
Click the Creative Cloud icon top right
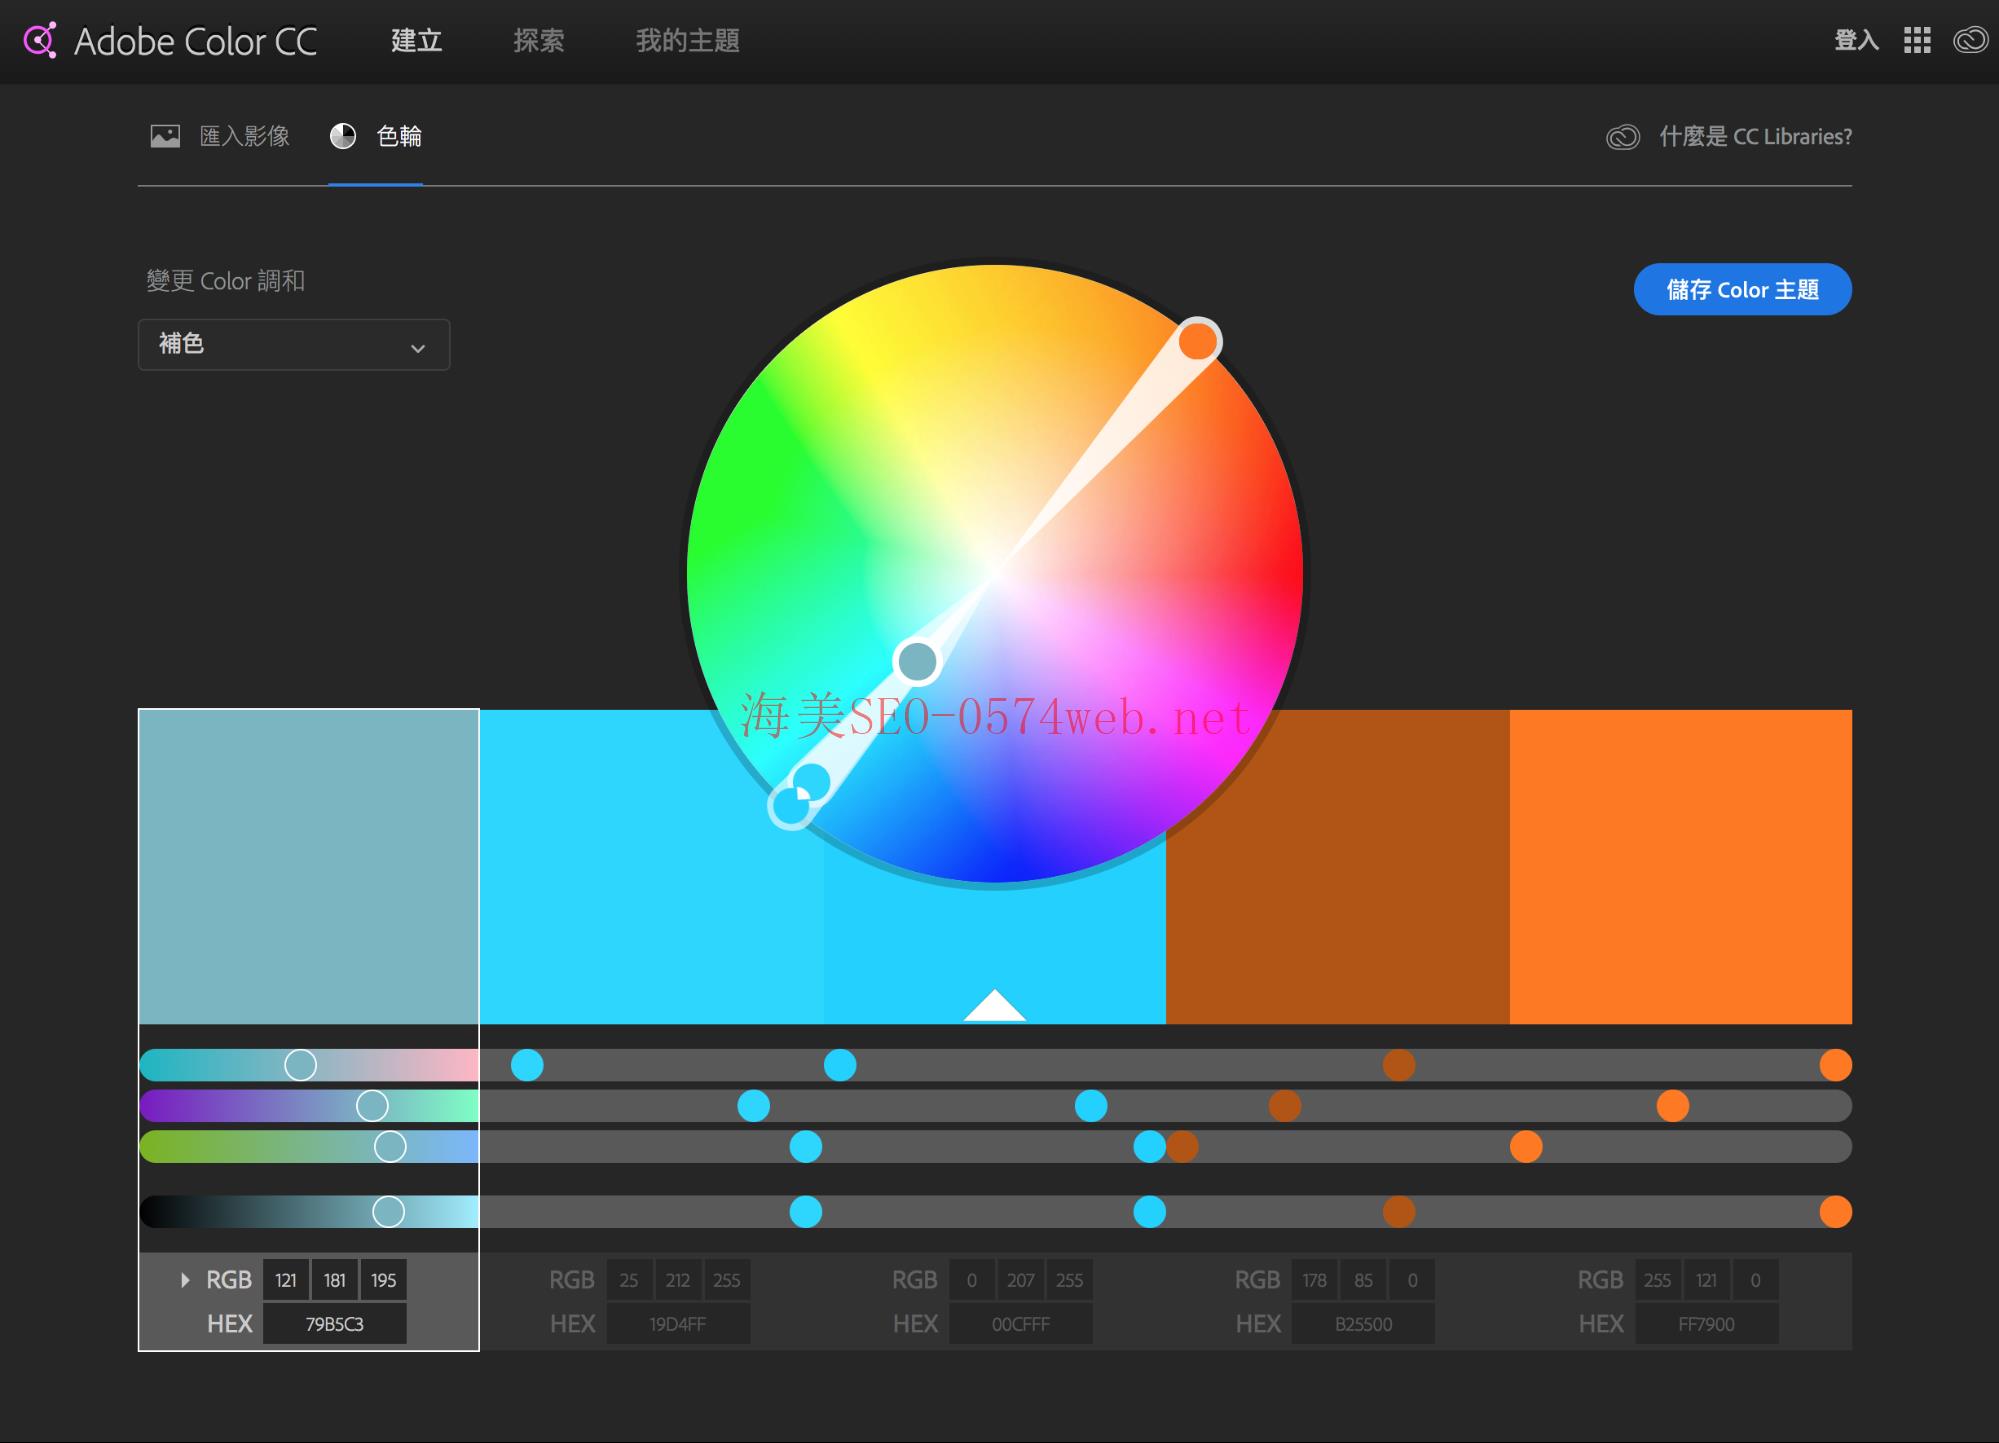pyautogui.click(x=1968, y=41)
